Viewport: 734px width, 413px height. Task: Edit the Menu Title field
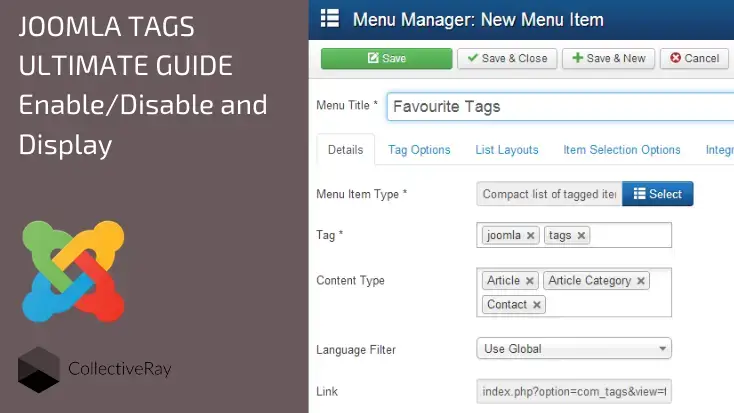point(560,107)
